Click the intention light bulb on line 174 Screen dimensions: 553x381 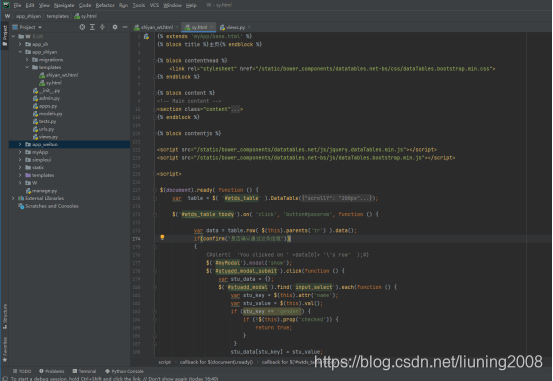coord(162,237)
